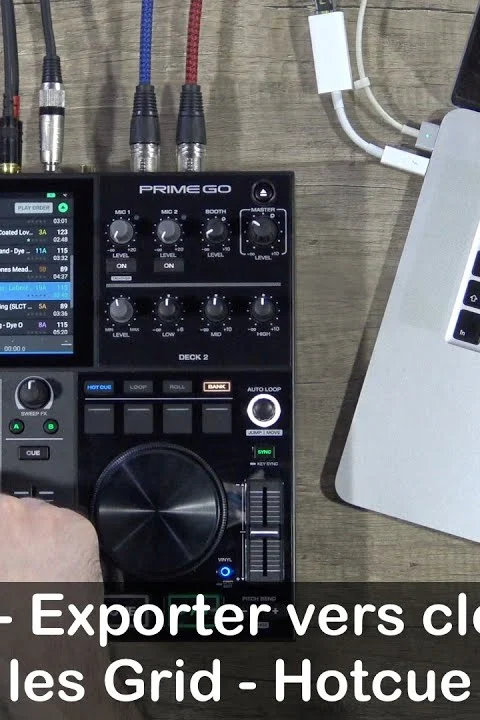Tap the Deck 2 pitch fader

click(x=265, y=533)
